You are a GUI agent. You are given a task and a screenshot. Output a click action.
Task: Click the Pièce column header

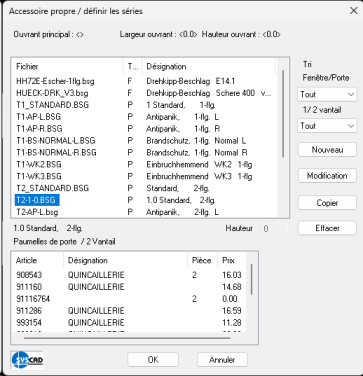(202, 260)
